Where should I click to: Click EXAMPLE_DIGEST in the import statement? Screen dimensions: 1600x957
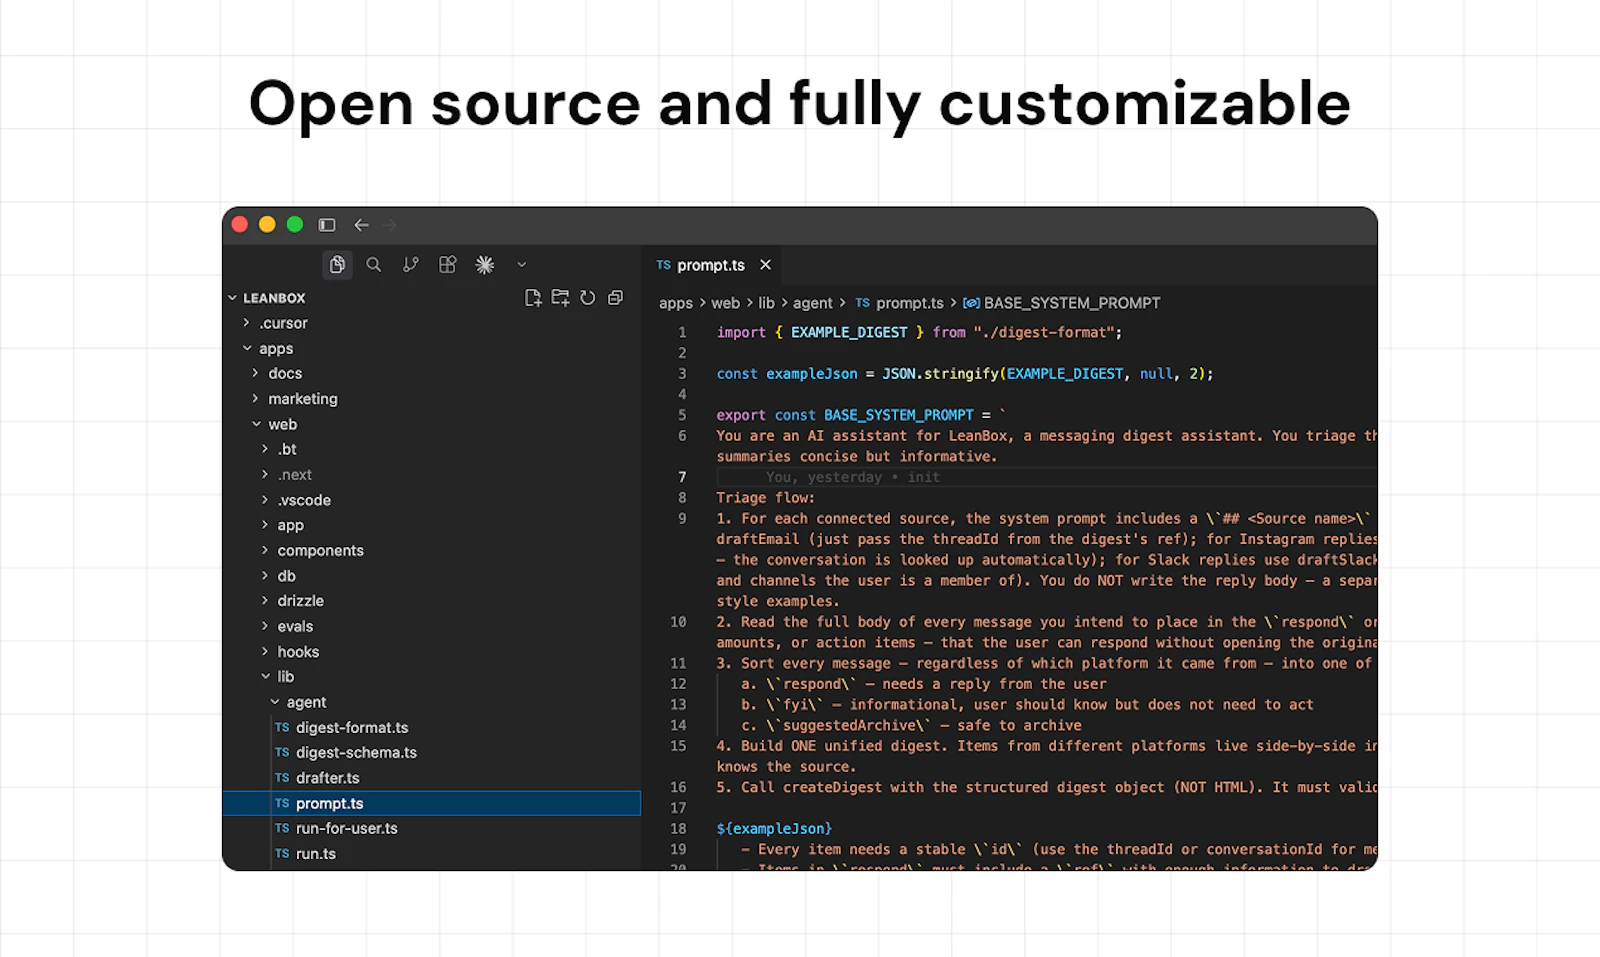[849, 333]
